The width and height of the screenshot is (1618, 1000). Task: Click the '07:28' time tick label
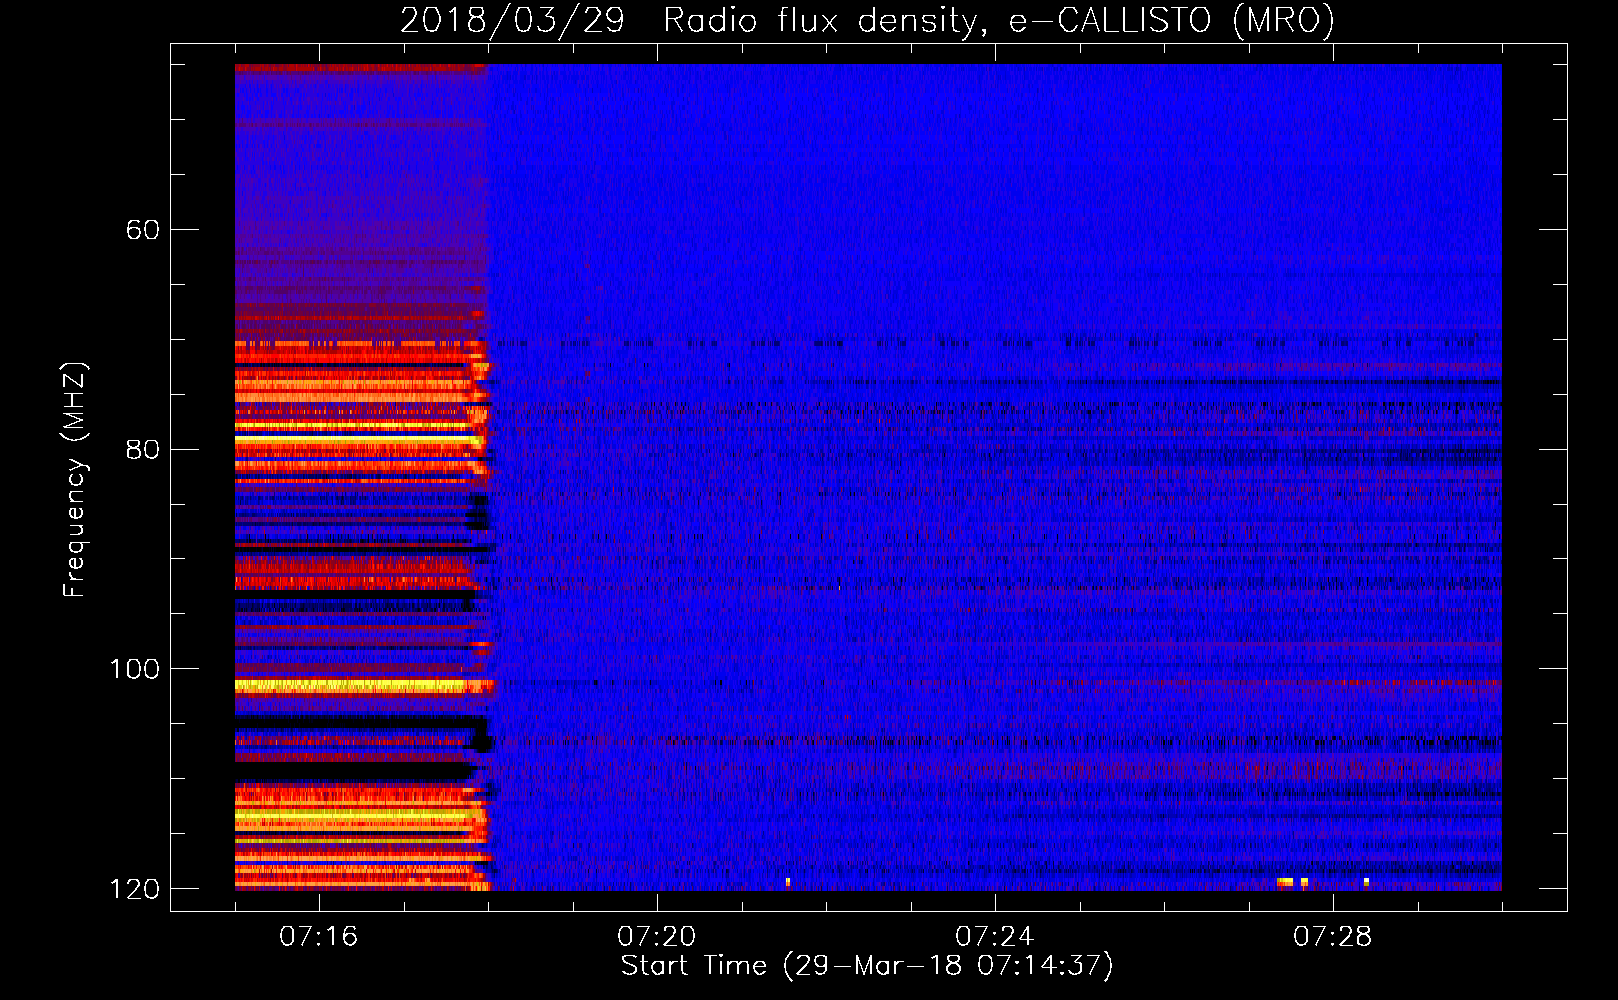pos(1333,937)
